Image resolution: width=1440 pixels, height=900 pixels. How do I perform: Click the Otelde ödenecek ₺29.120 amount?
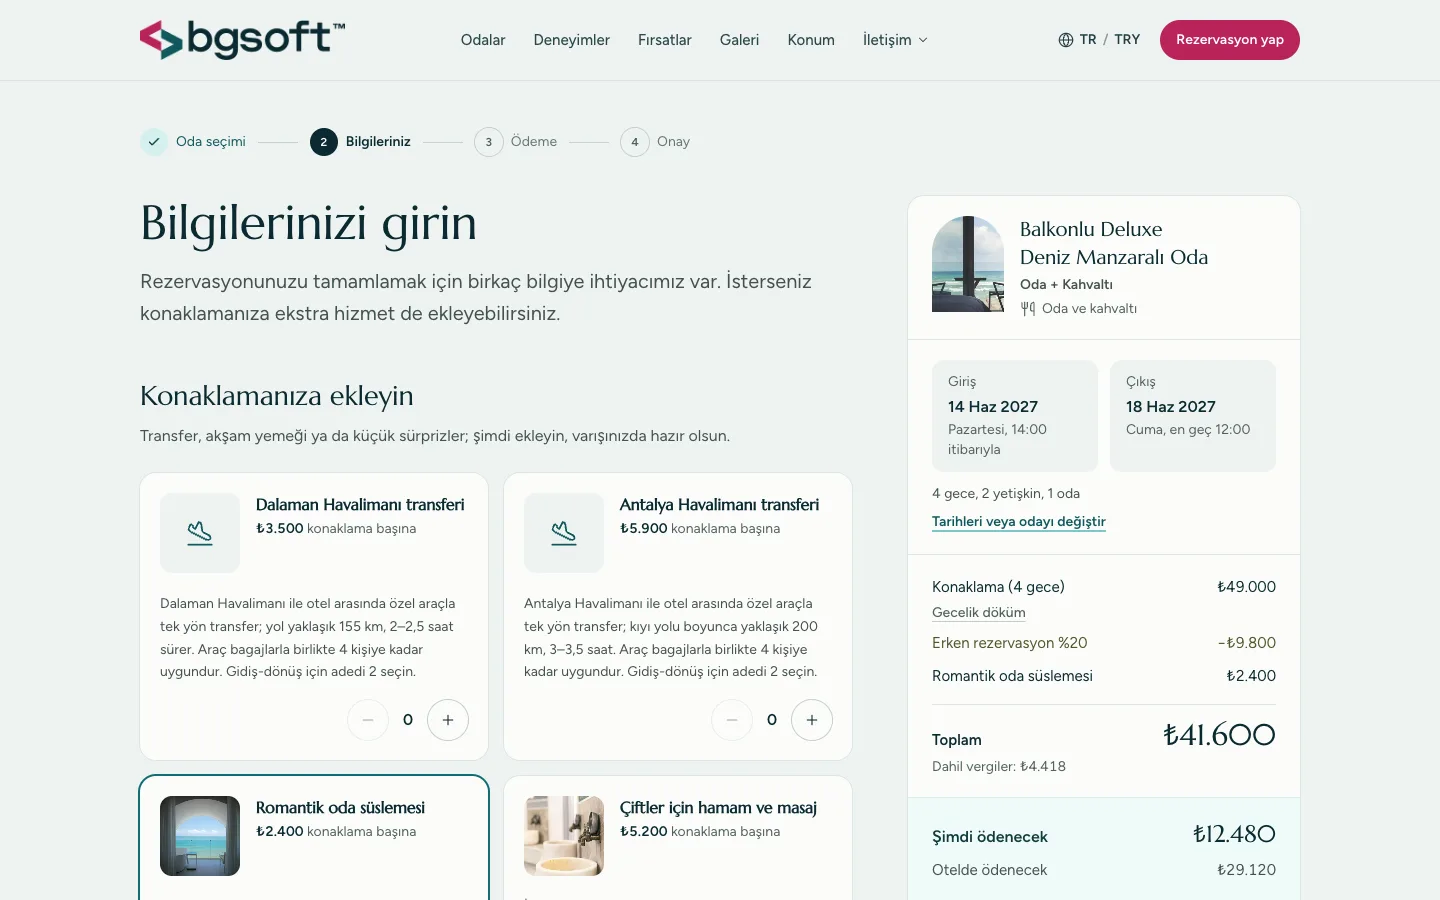point(1246,870)
